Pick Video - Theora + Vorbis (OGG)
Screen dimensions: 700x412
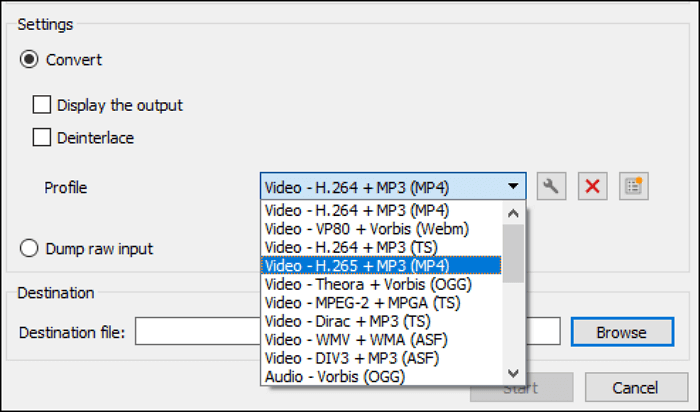(x=380, y=284)
